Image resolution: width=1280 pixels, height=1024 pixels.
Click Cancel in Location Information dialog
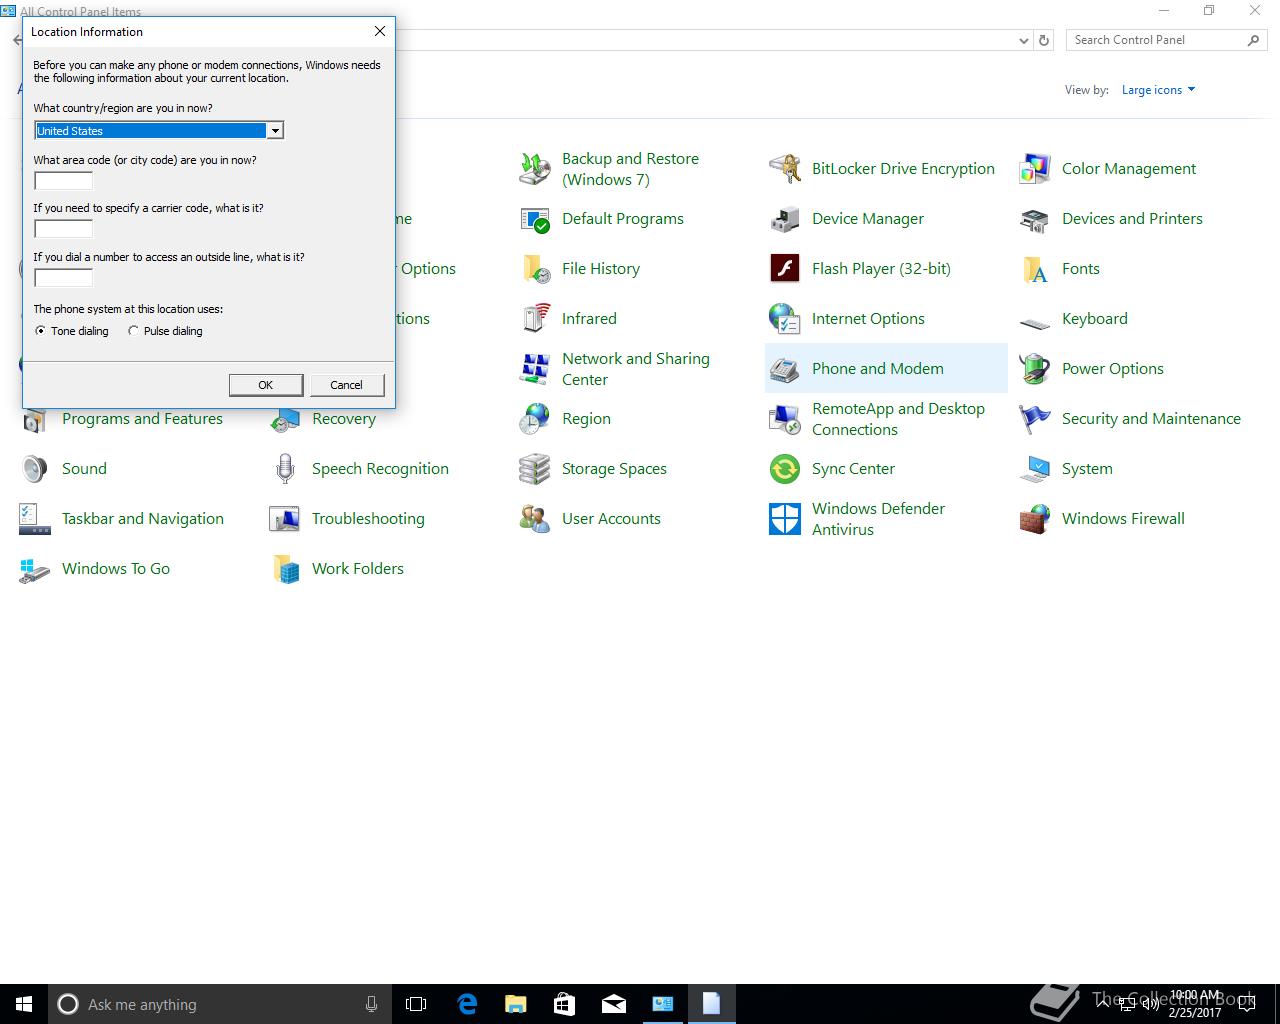[x=346, y=385]
